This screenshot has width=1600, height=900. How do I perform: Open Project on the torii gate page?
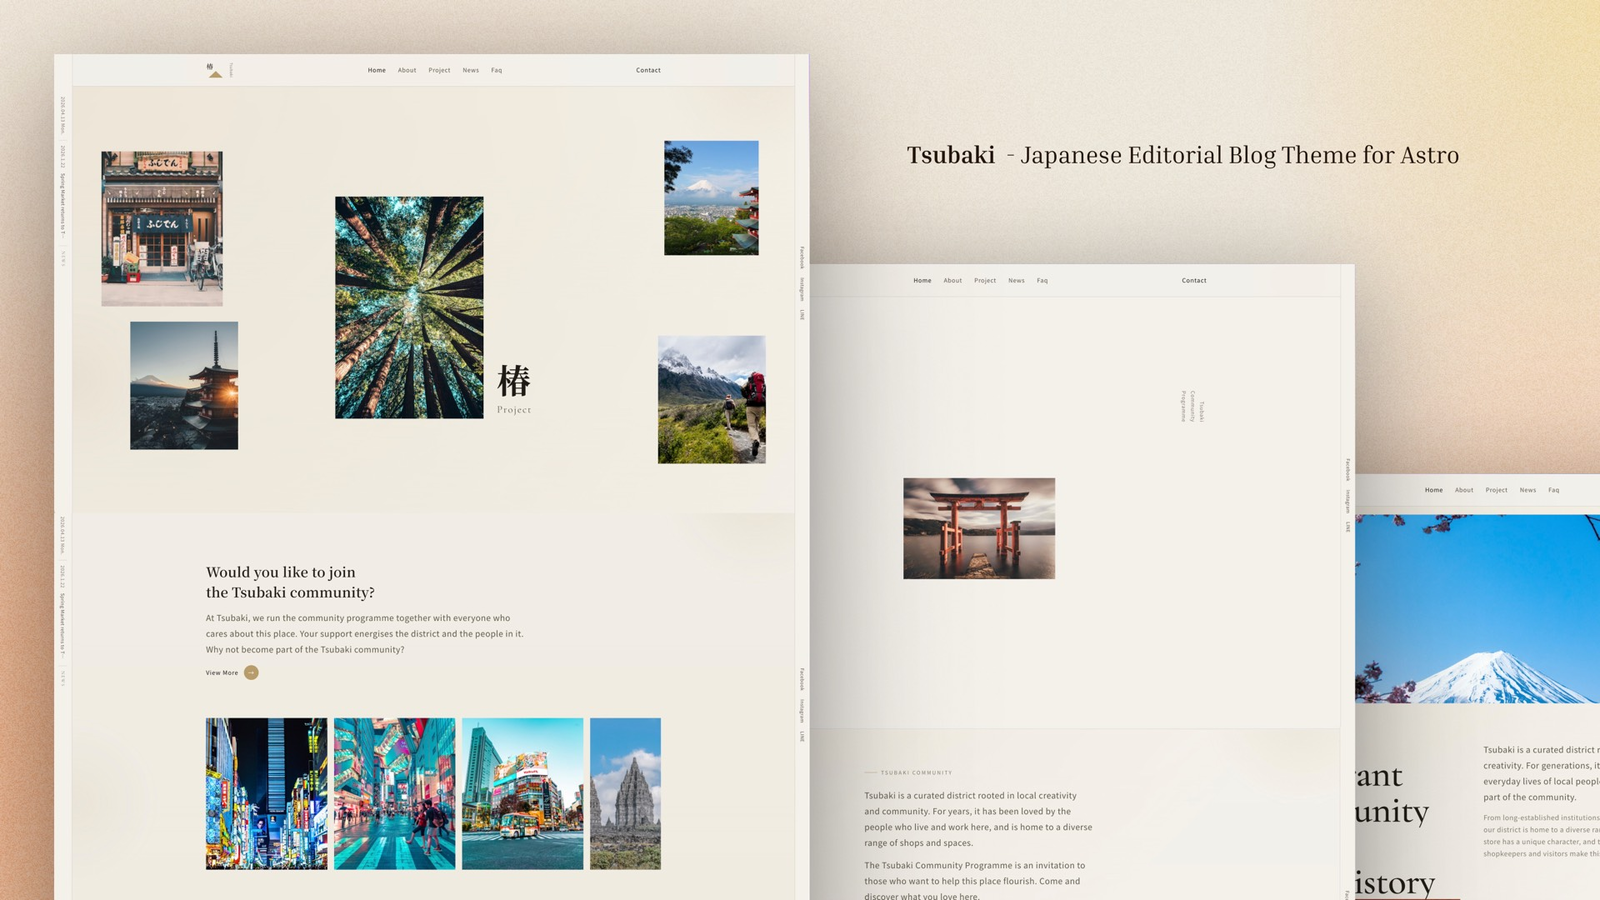985,281
